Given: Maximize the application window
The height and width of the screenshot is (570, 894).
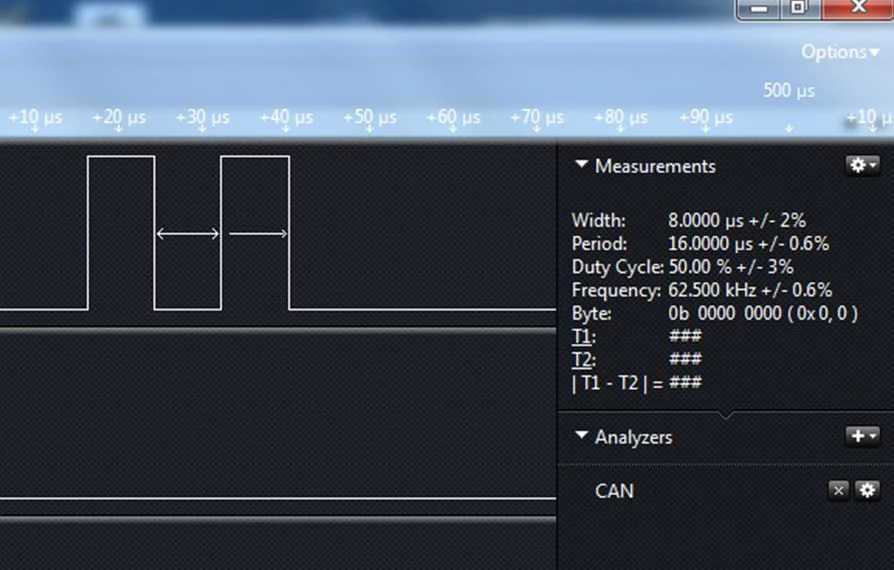Looking at the screenshot, I should [799, 8].
